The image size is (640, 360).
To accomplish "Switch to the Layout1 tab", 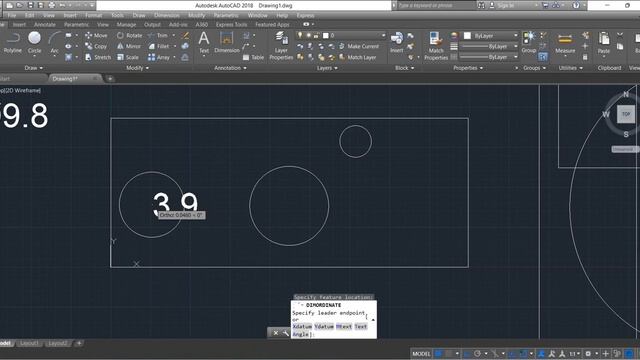I will [29, 343].
